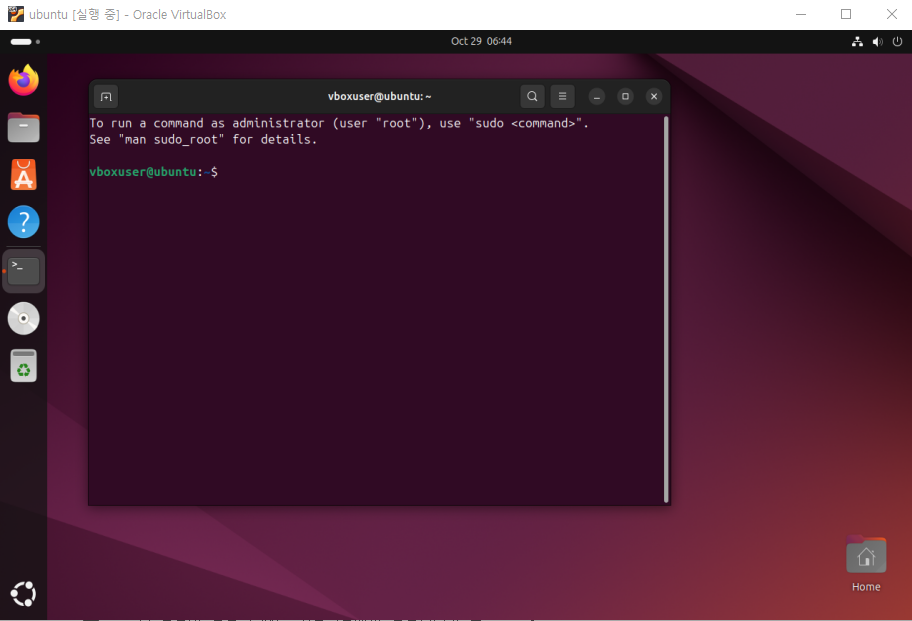Image resolution: width=912 pixels, height=621 pixels.
Task: Click the VirtualBox title bar app icon
Action: click(x=16, y=14)
